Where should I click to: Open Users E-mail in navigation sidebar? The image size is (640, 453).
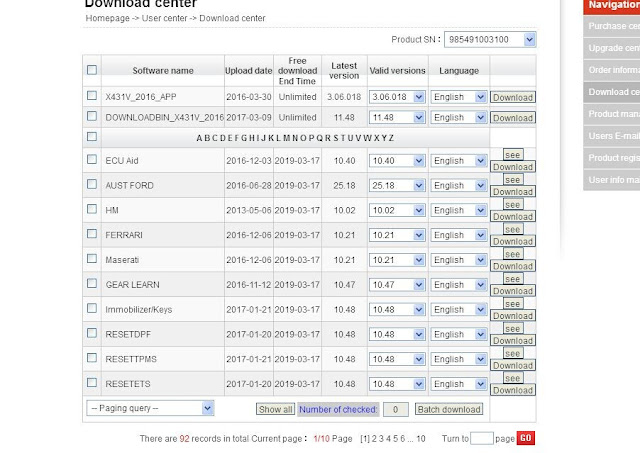pos(612,136)
